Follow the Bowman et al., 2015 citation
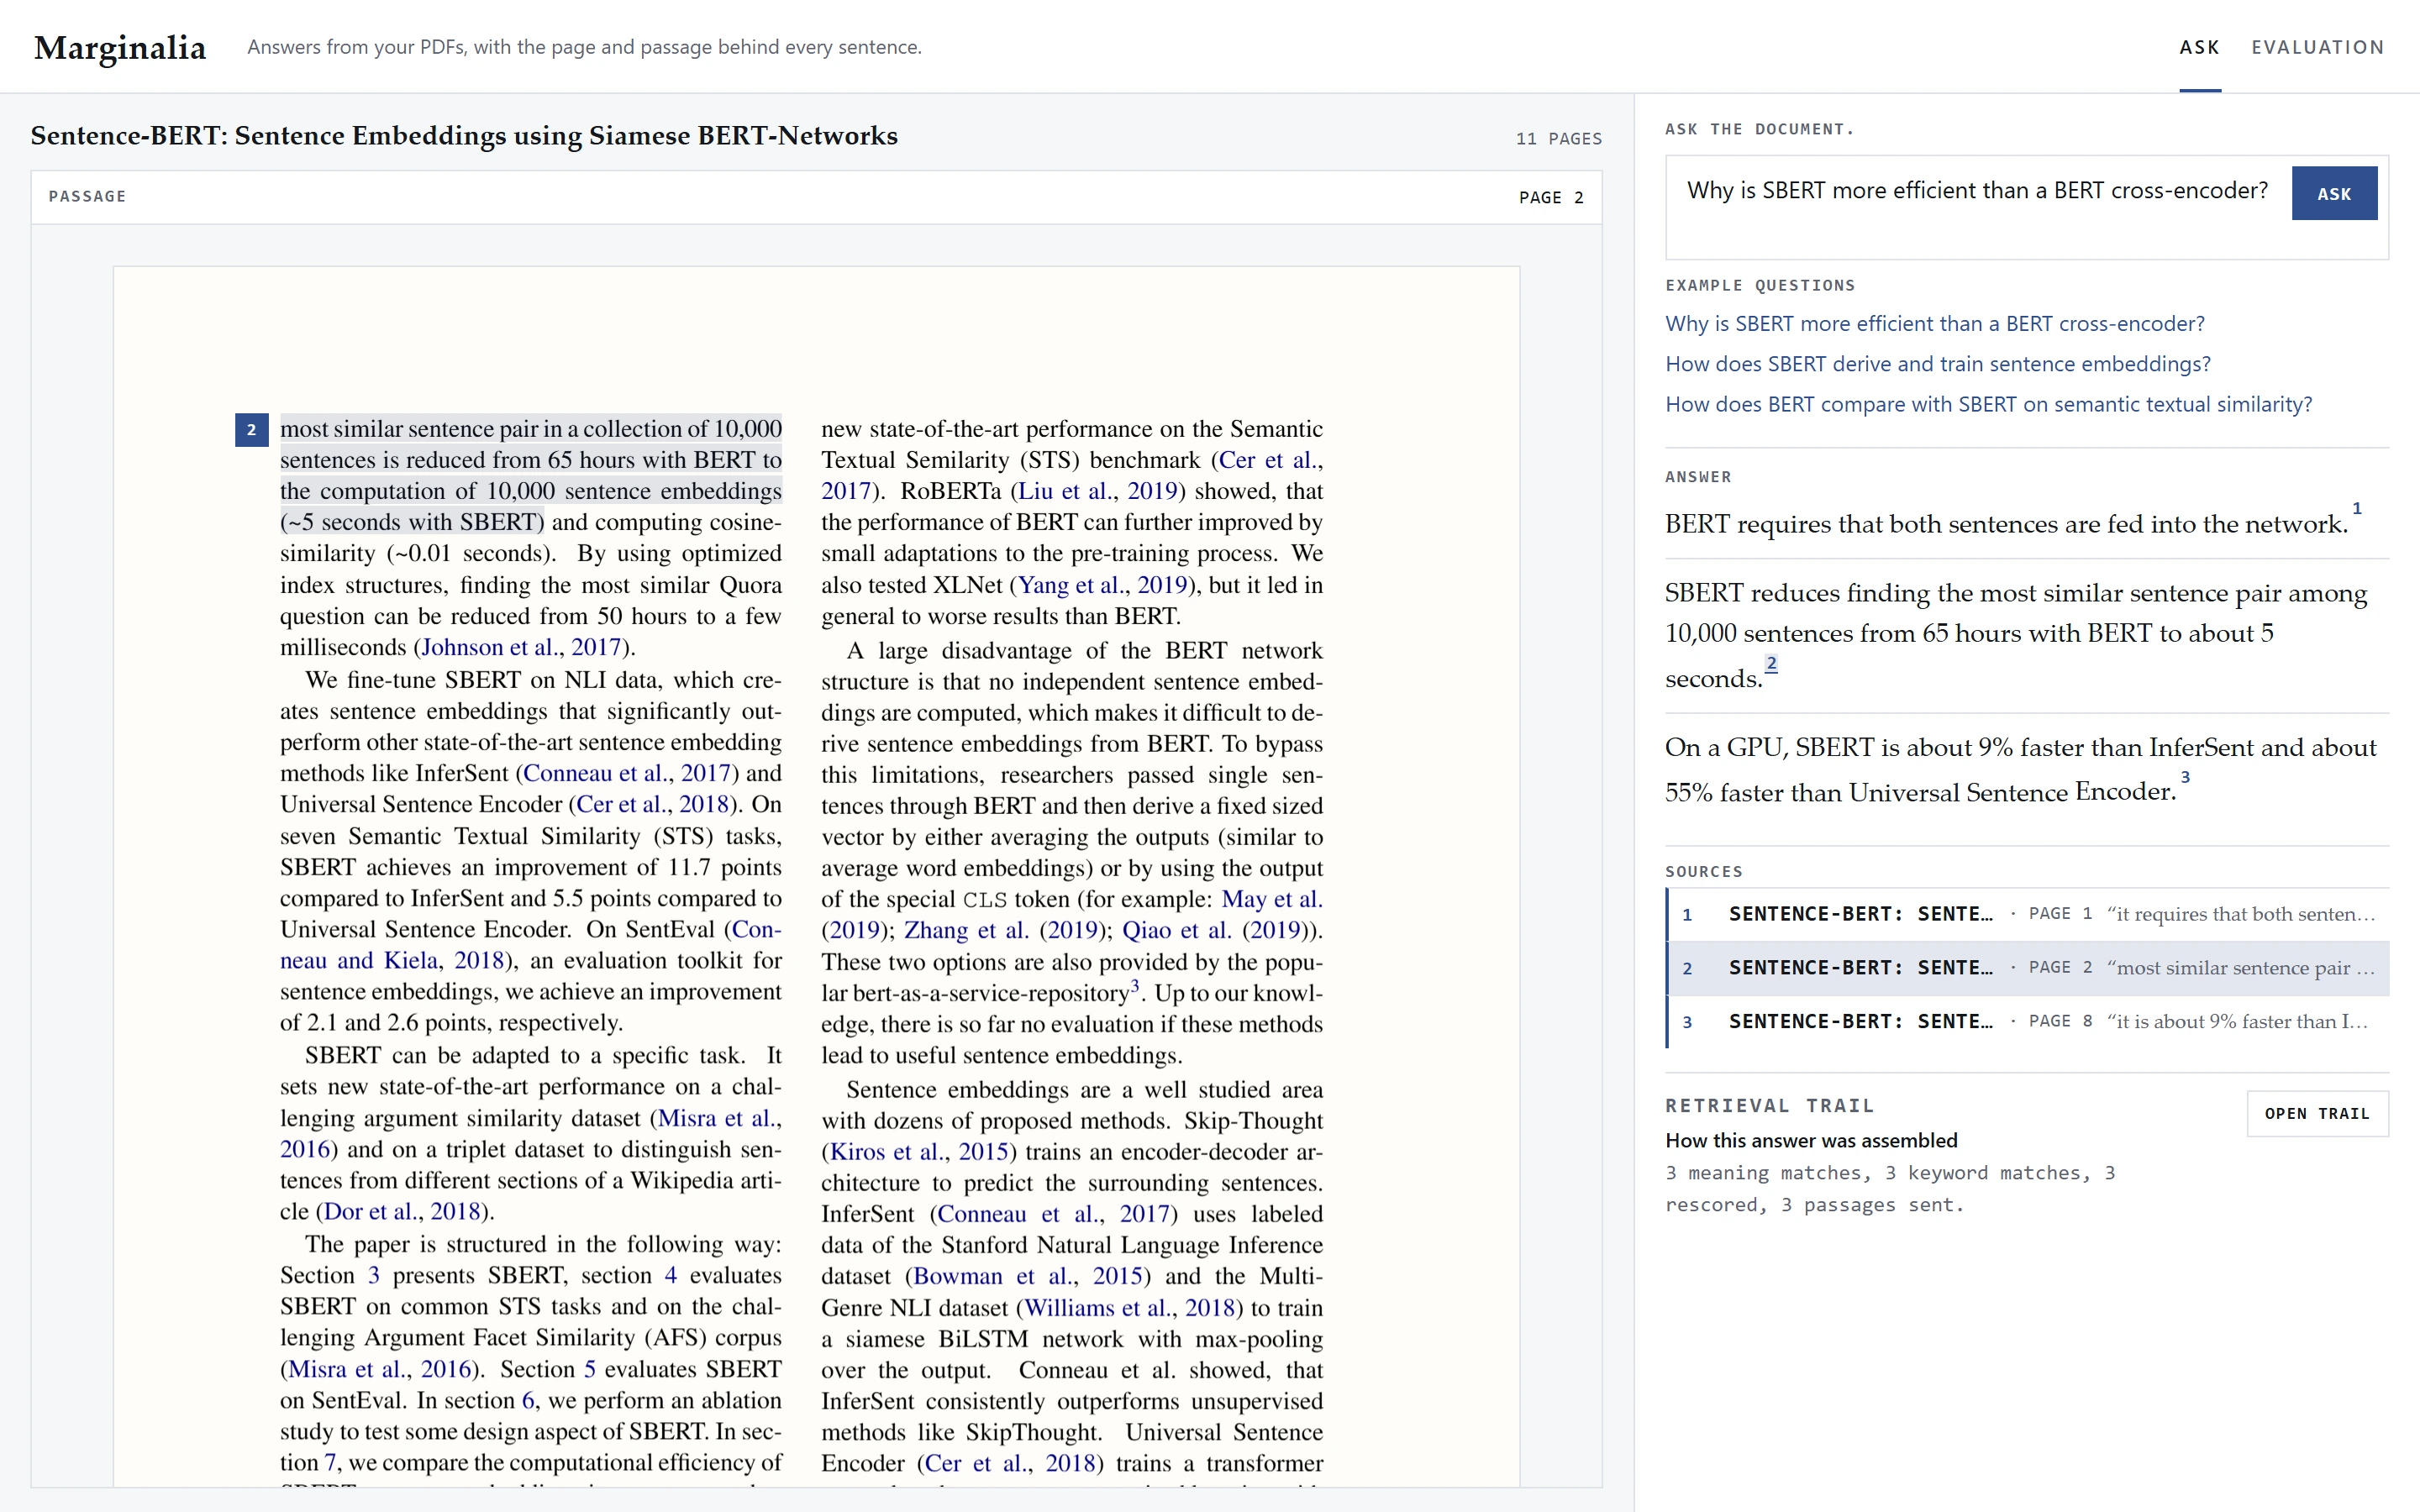 (1027, 1276)
